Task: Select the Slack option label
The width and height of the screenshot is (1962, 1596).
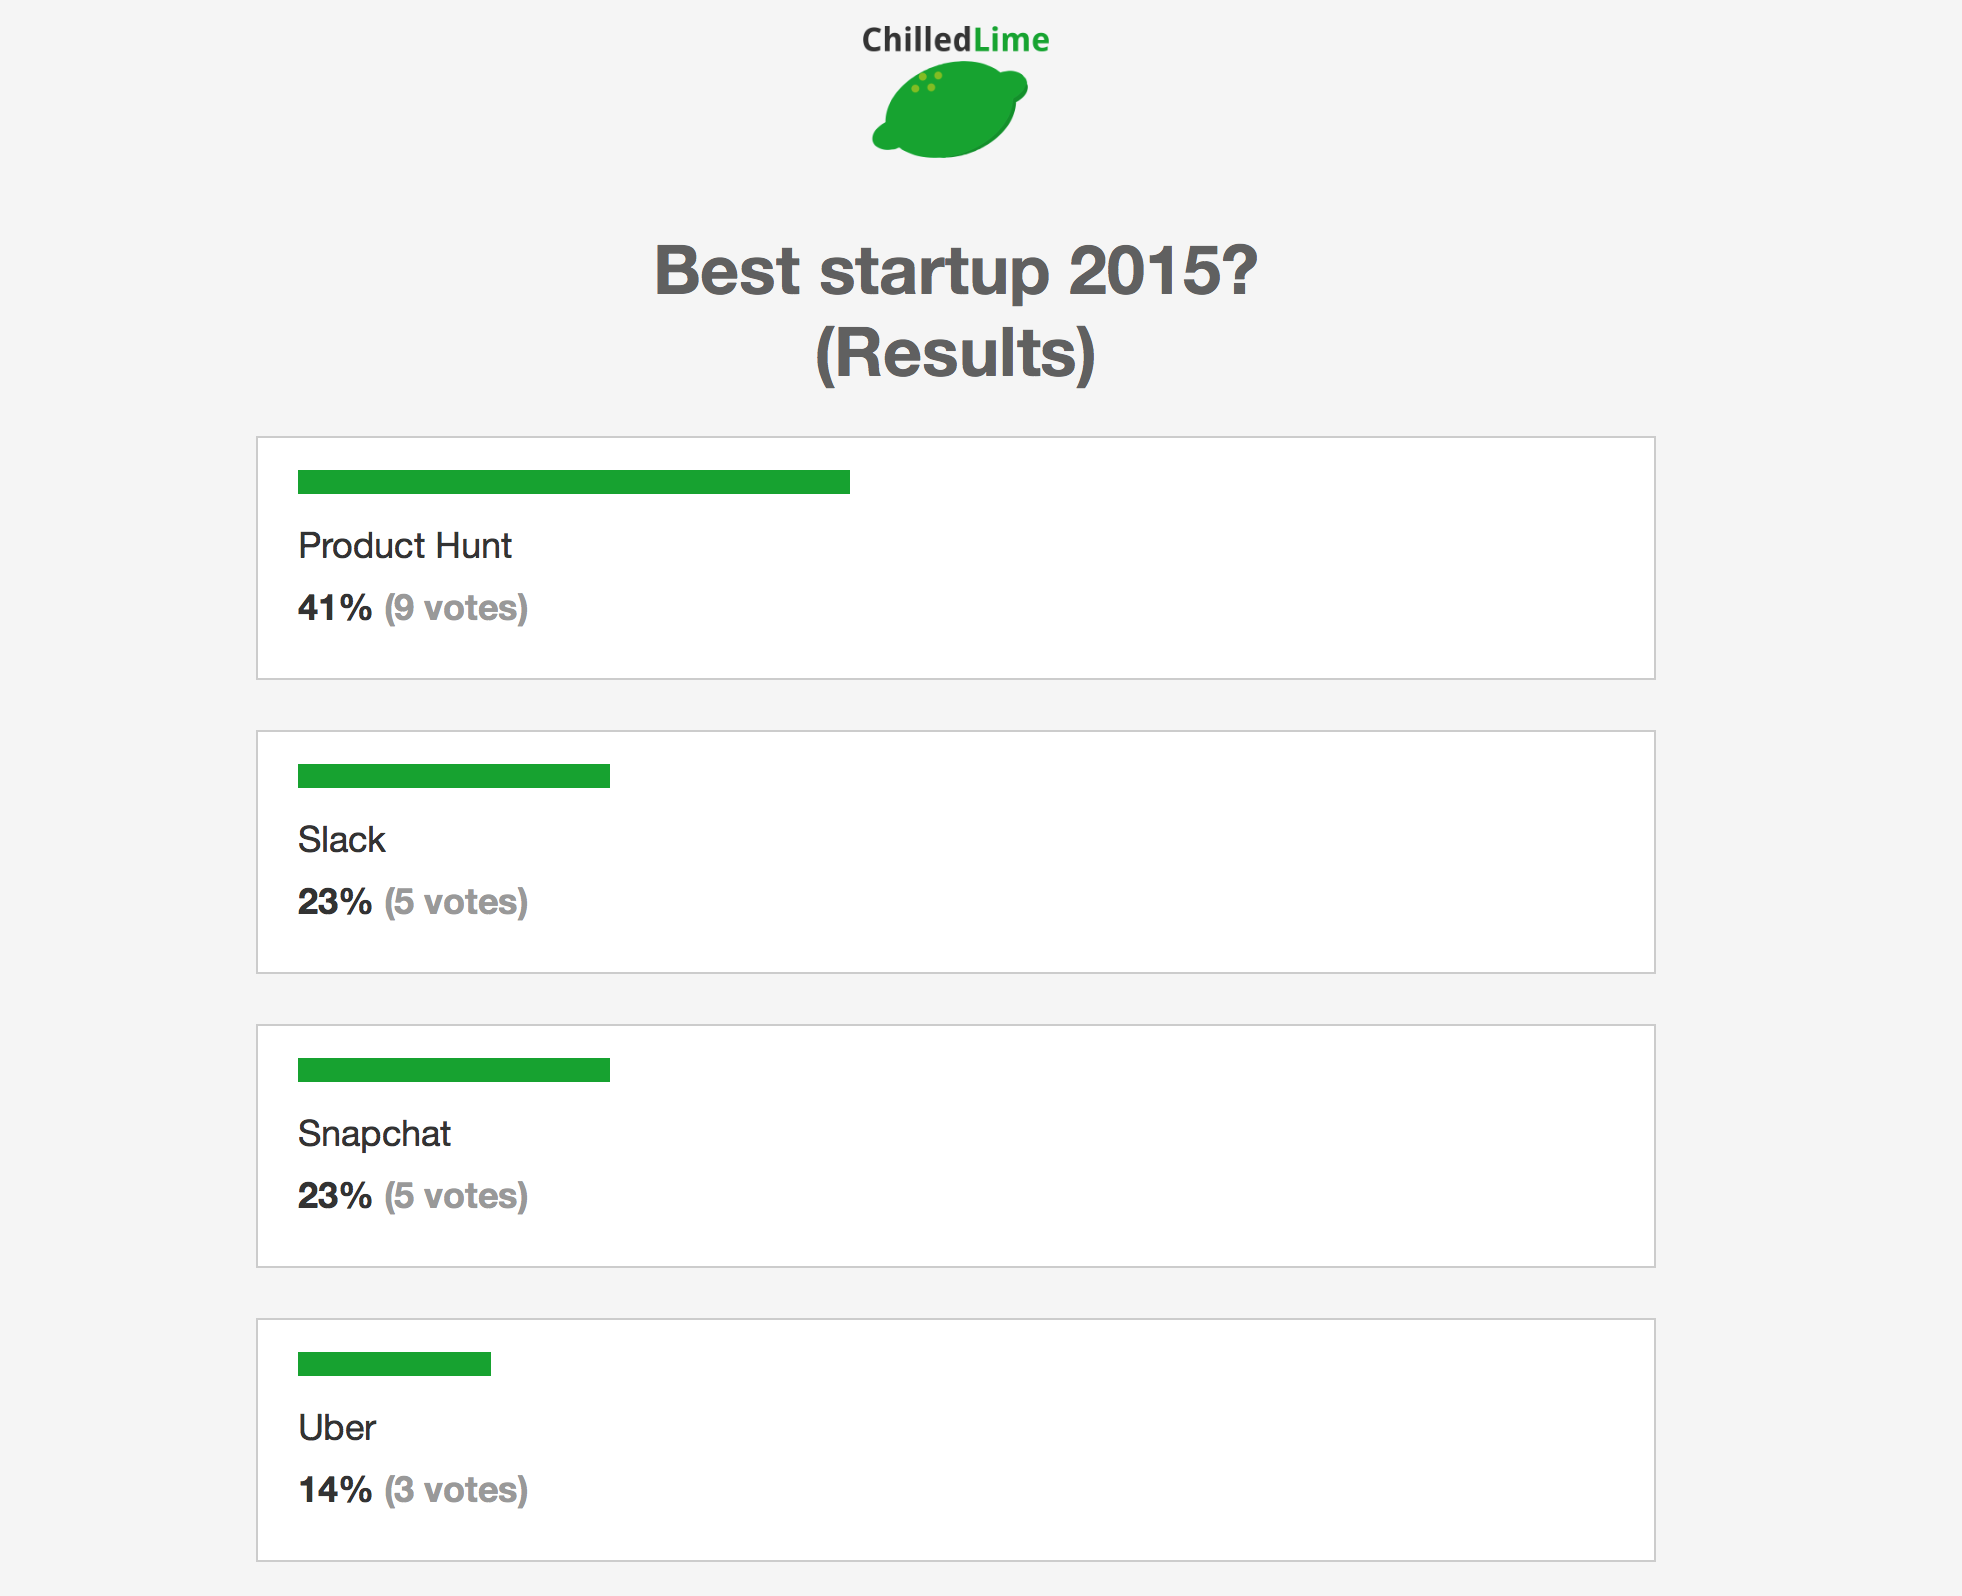Action: click(341, 840)
